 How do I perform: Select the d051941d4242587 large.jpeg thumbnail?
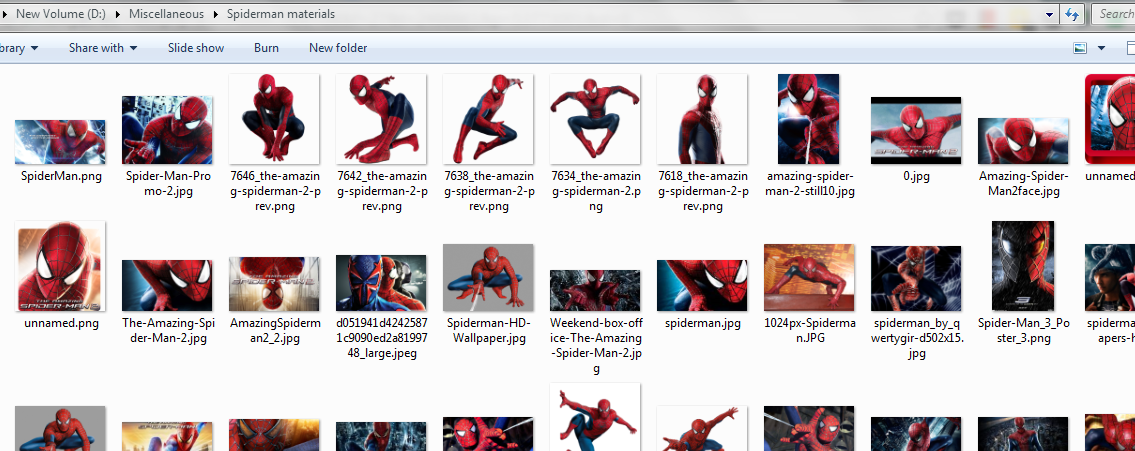(381, 283)
